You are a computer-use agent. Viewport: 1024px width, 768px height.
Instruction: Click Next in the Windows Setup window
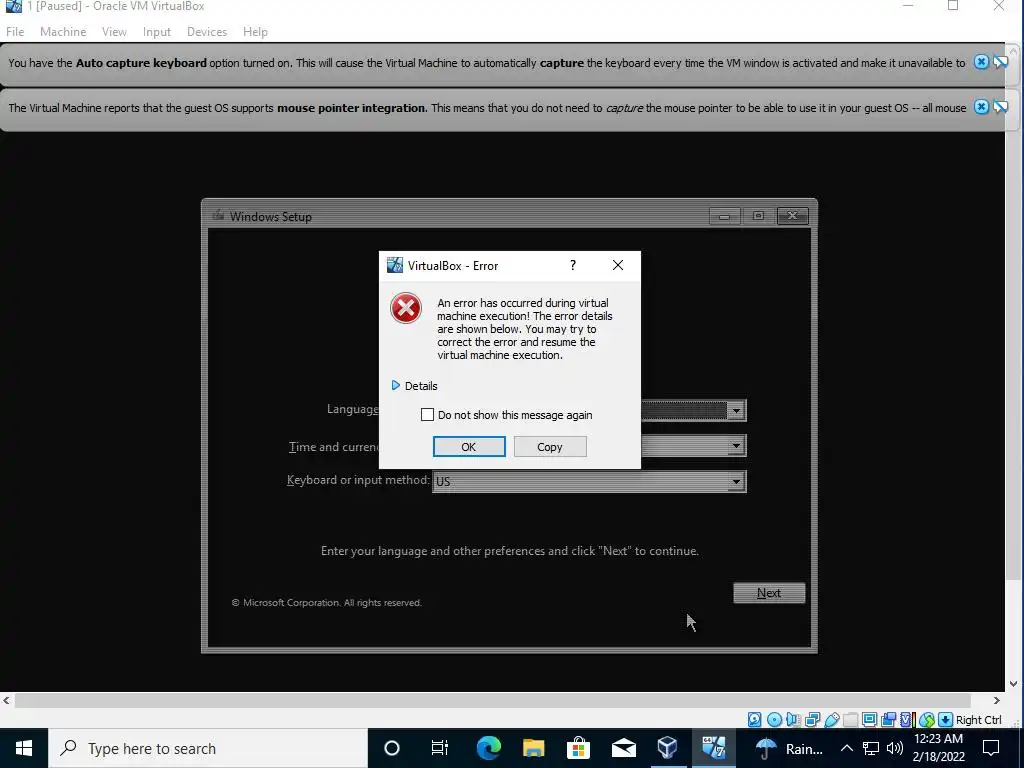click(769, 593)
